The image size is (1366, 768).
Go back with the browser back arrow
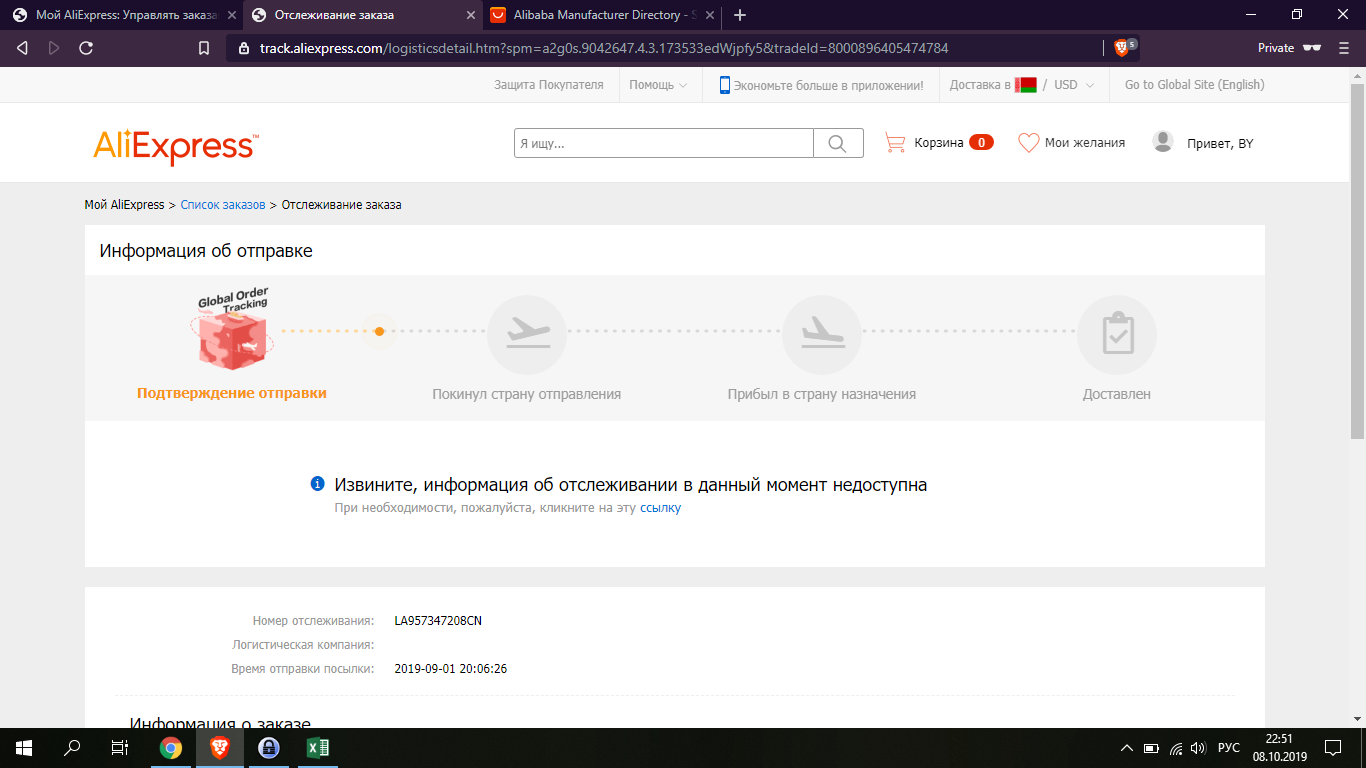point(22,48)
